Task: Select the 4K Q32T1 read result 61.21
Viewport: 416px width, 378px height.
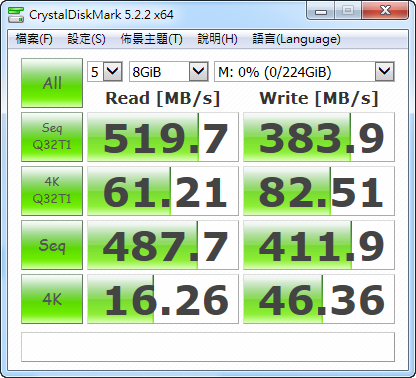Action: (163, 191)
